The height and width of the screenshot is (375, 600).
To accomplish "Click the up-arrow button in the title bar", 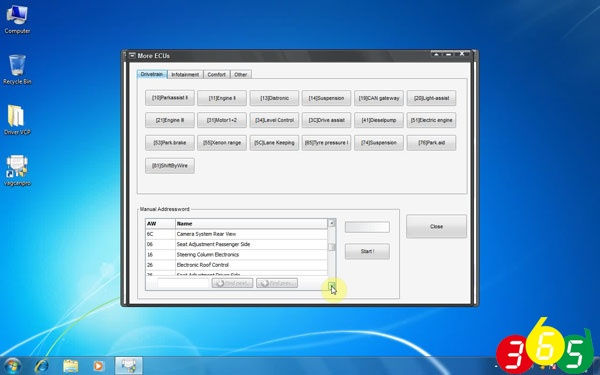I will (436, 55).
